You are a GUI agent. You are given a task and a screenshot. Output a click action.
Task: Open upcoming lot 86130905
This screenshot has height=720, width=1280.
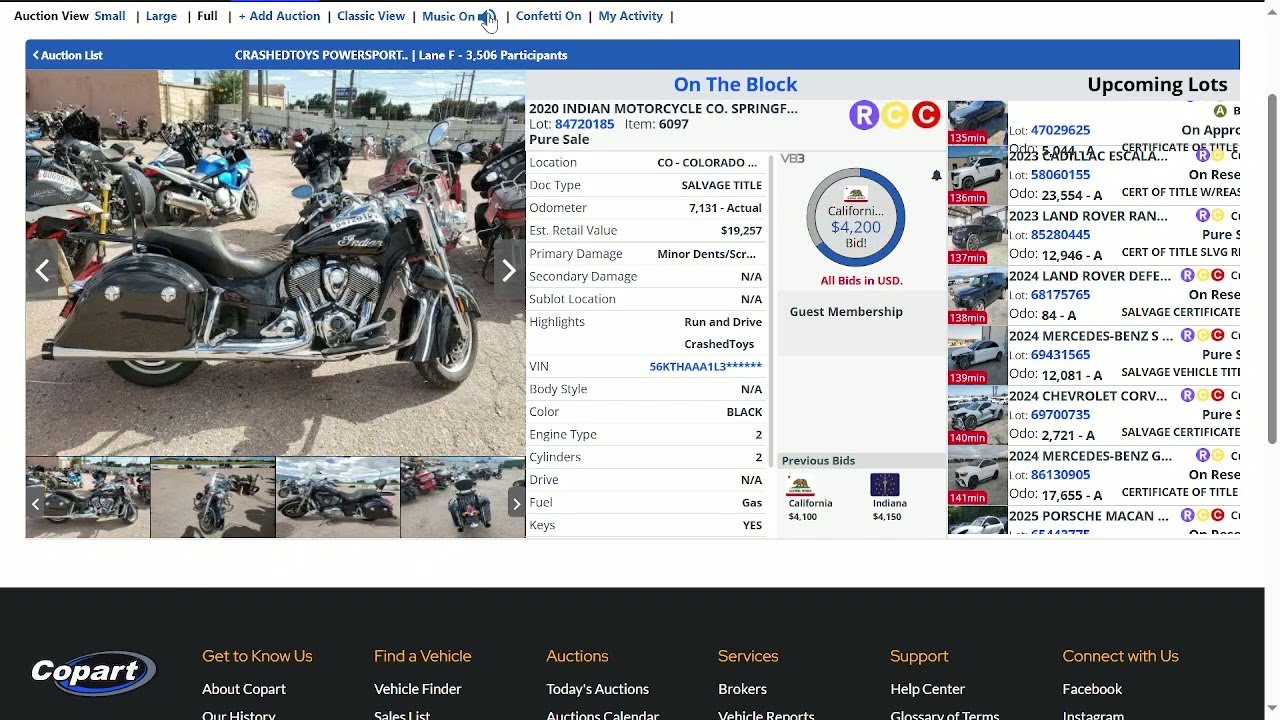(x=1060, y=475)
